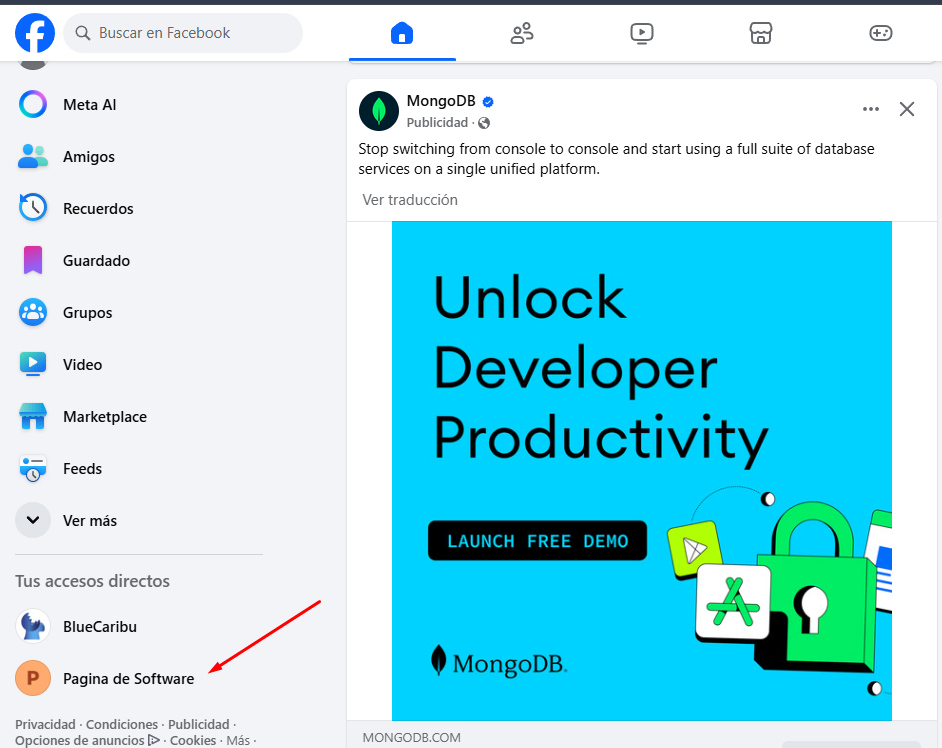Open the Marketplace tab icon in top bar
Screen dimensions: 942x748
click(x=761, y=33)
